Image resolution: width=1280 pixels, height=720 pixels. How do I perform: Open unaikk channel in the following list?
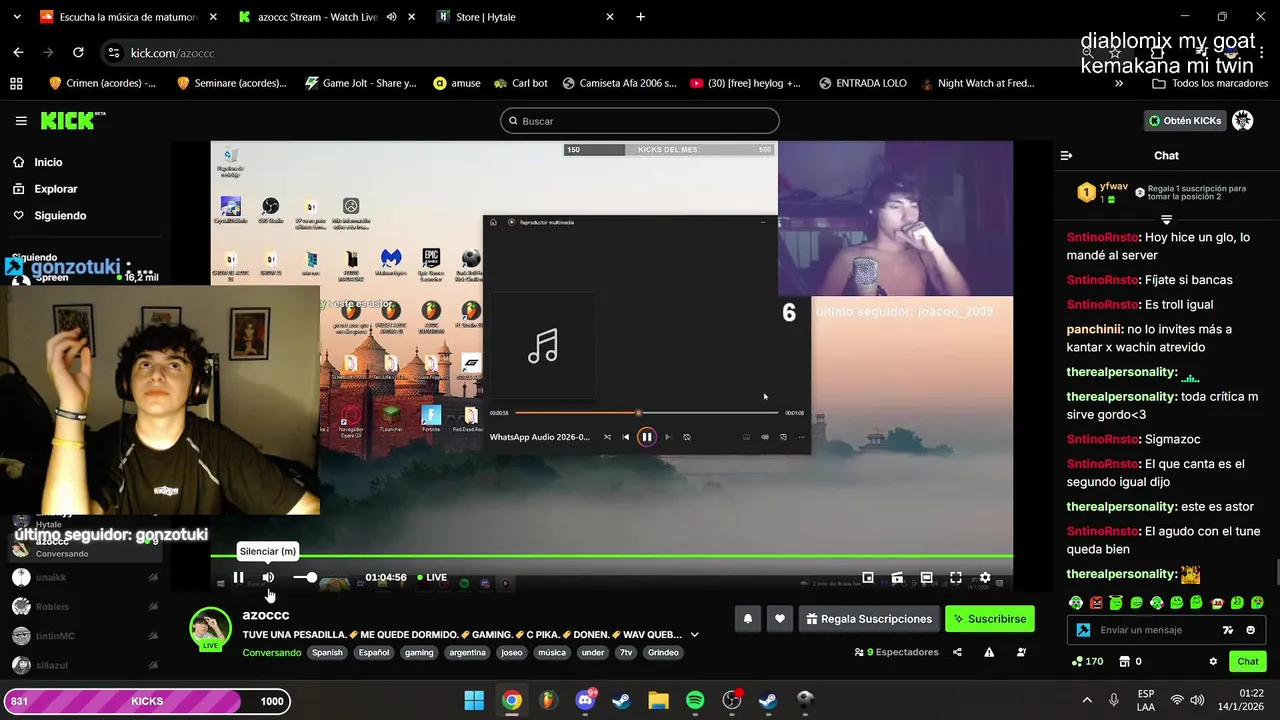(x=85, y=577)
